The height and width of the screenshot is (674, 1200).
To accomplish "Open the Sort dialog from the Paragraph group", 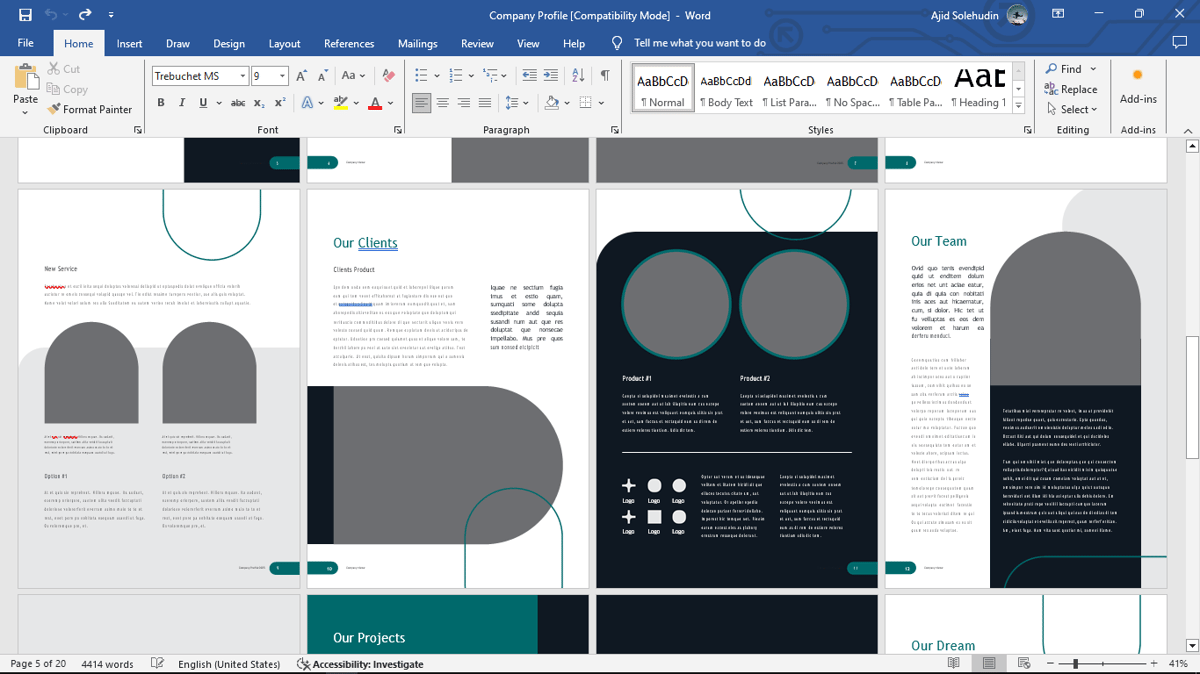I will pyautogui.click(x=578, y=75).
